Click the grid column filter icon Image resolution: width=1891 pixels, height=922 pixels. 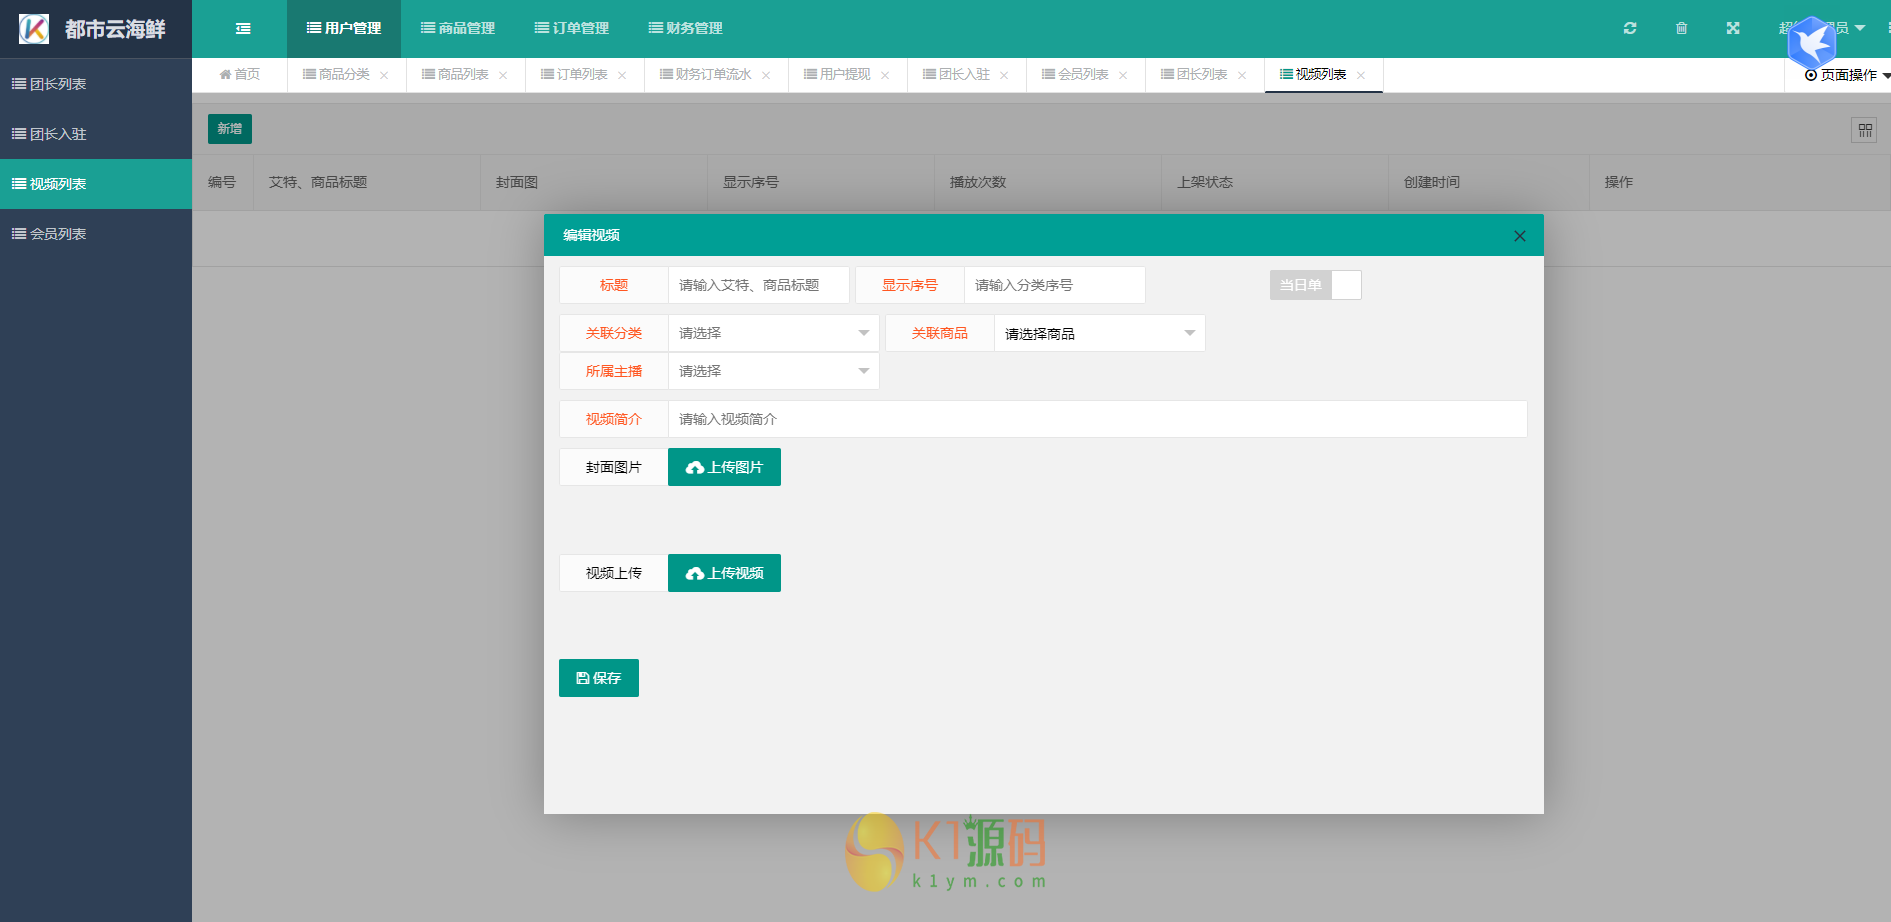click(1864, 130)
